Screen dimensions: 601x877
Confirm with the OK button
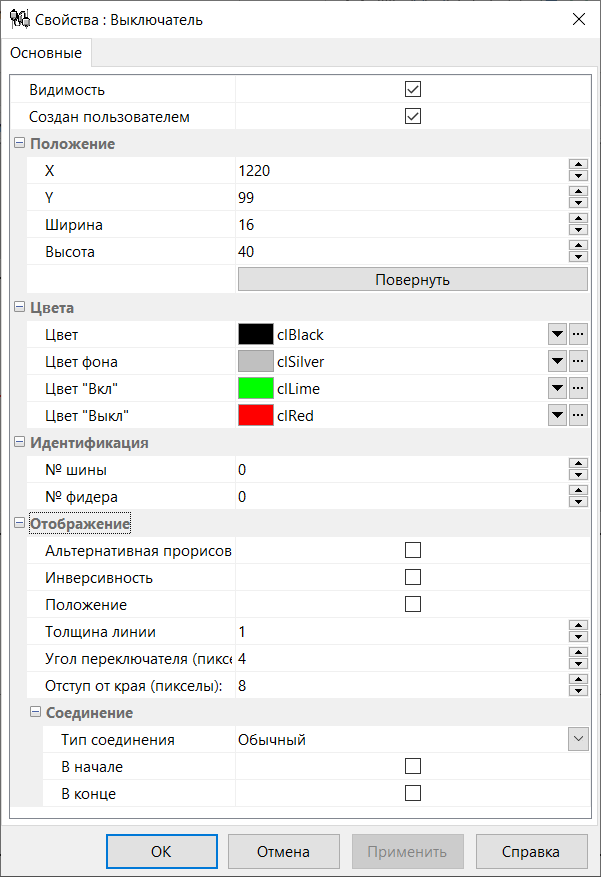(162, 851)
